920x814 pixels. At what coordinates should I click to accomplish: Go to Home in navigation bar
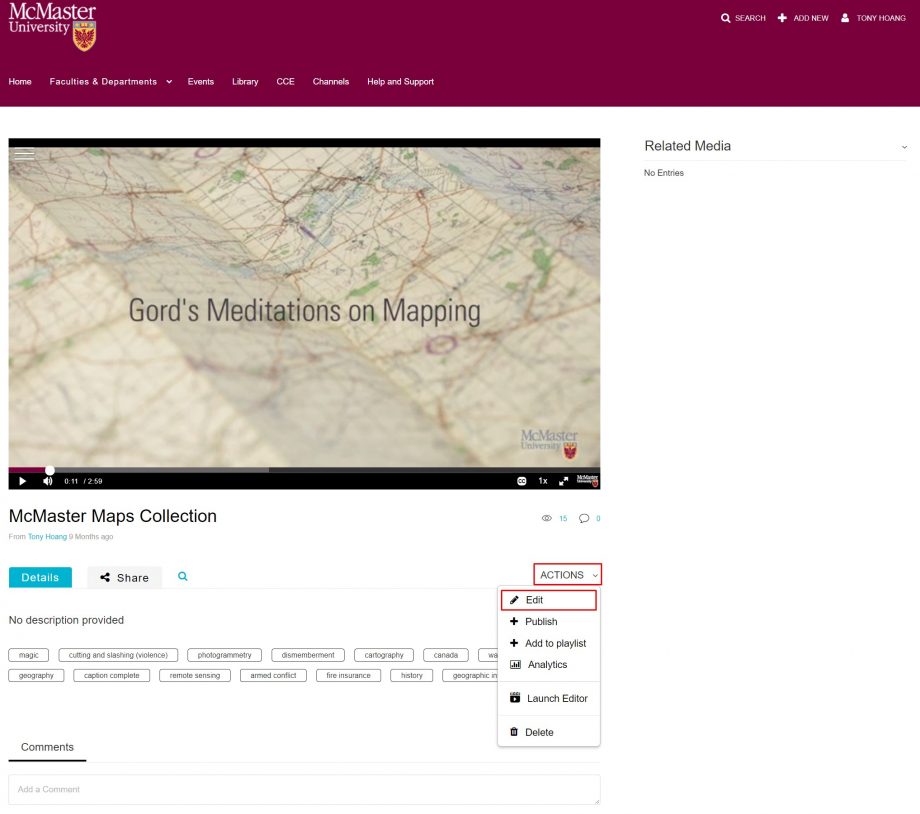pyautogui.click(x=20, y=82)
